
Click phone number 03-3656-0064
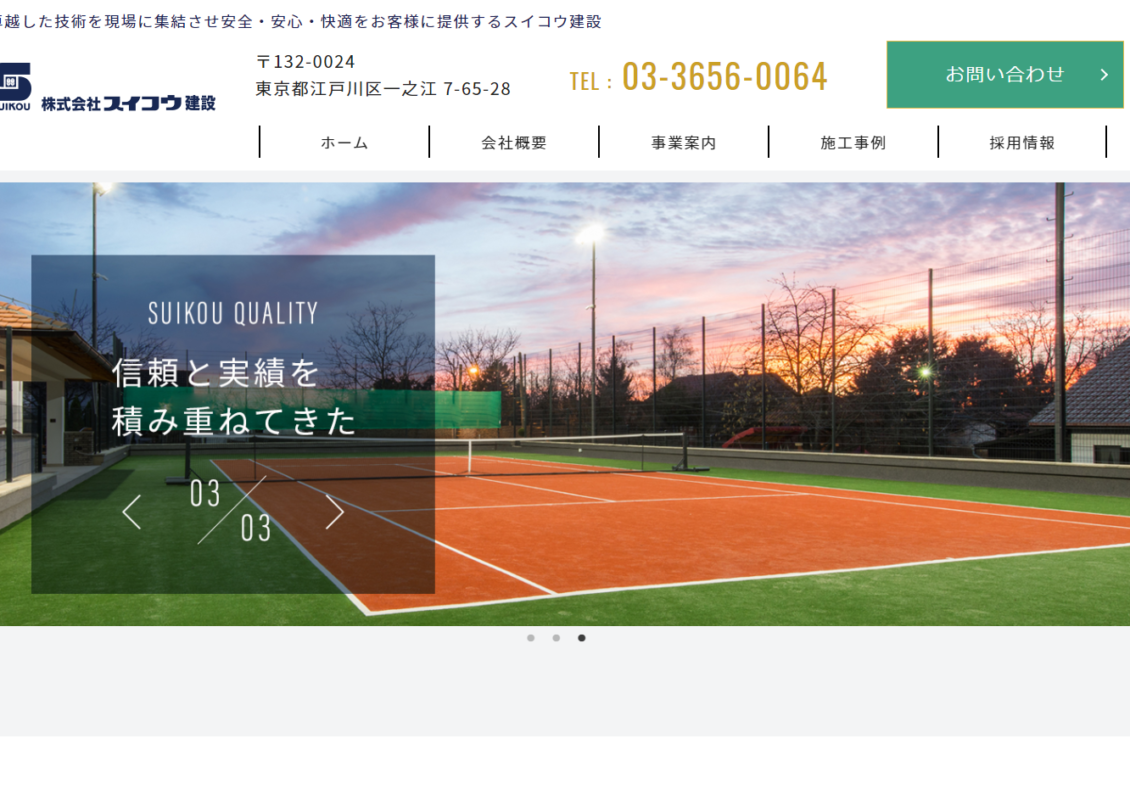[724, 77]
